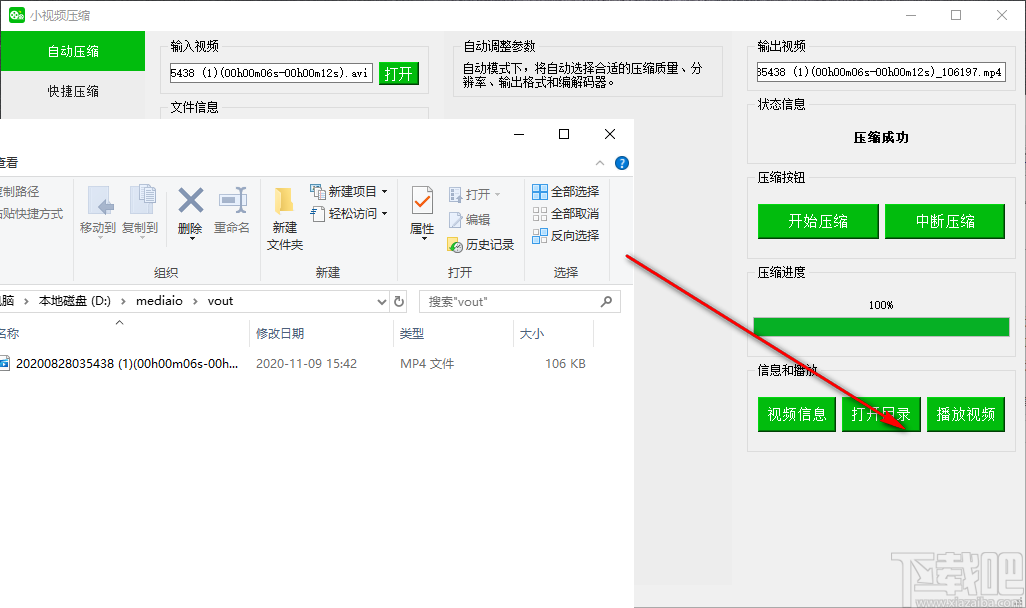
Task: Refresh the Explorer address bar
Action: (x=399, y=302)
